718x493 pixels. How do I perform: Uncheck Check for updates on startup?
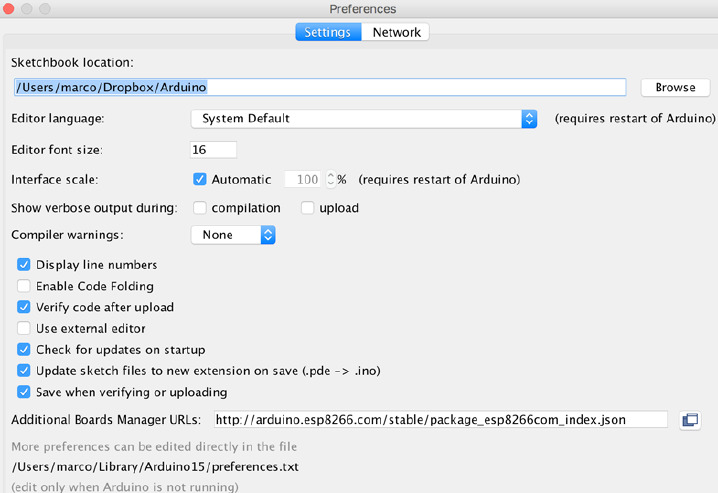(24, 349)
